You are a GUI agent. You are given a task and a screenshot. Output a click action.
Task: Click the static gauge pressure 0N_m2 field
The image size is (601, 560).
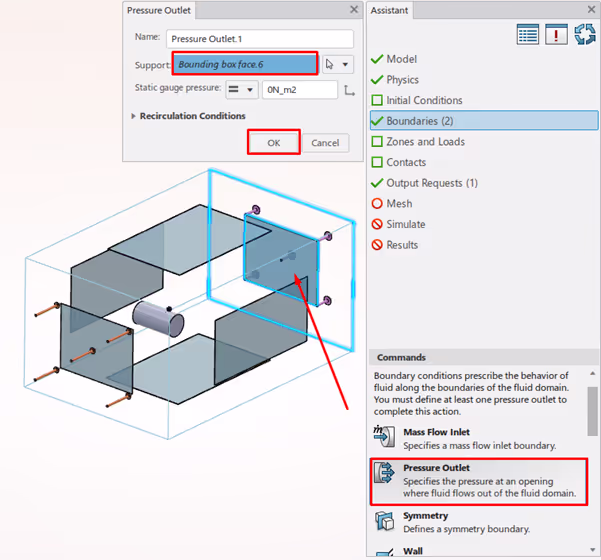click(300, 90)
